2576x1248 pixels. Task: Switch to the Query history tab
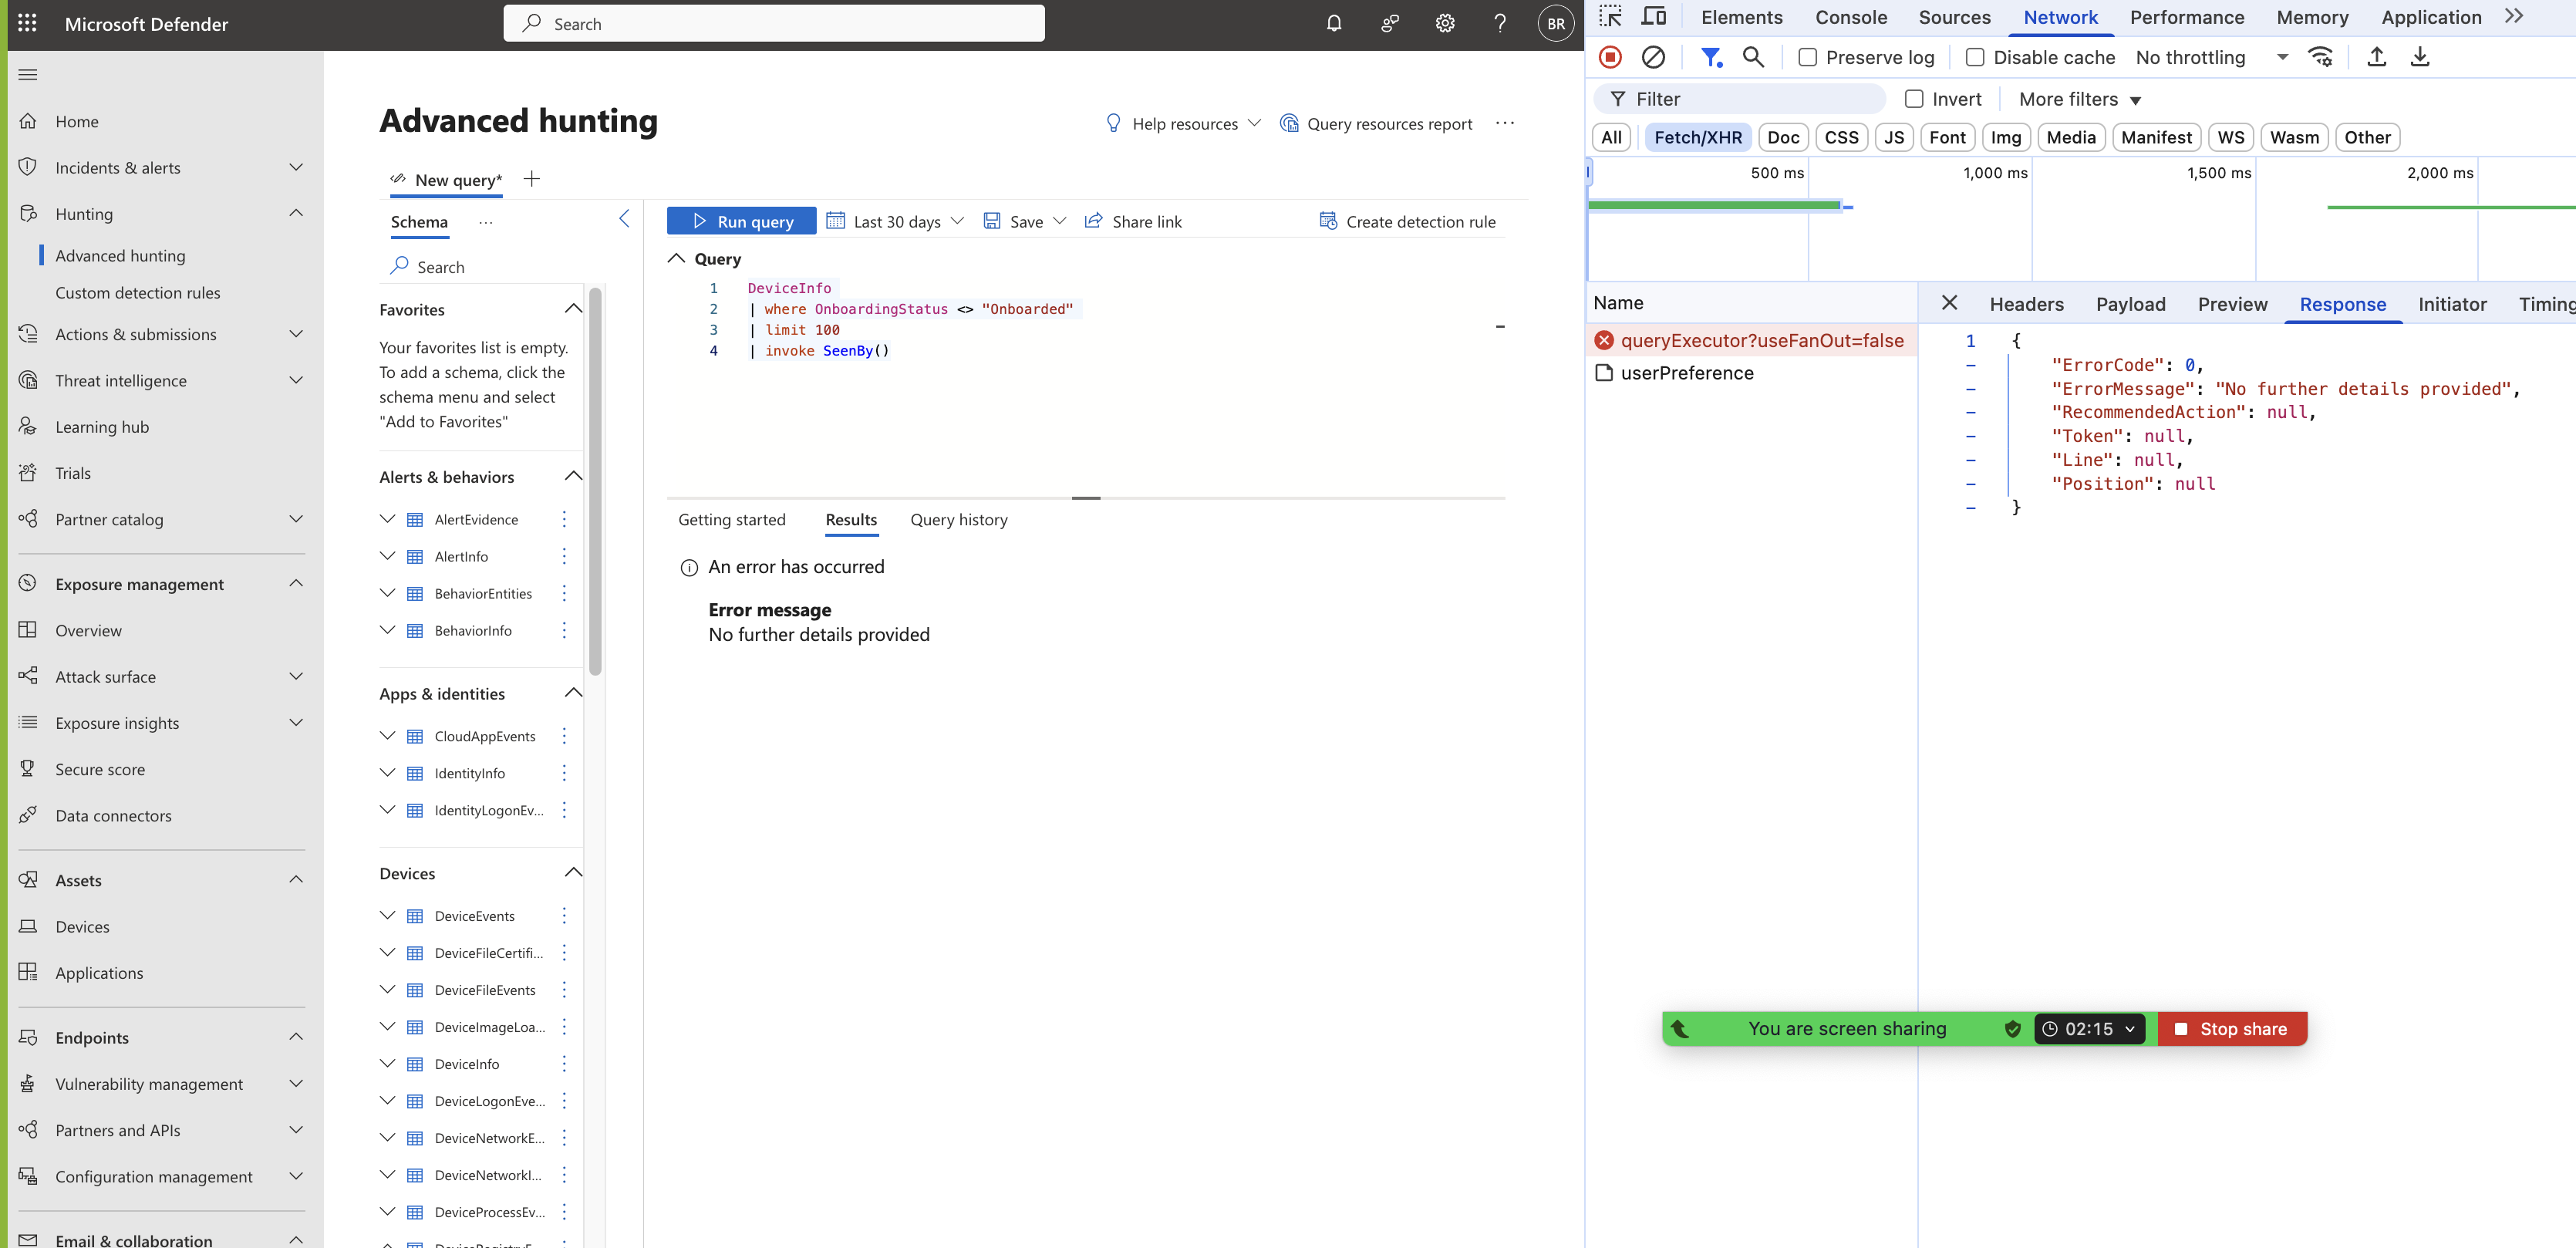pyautogui.click(x=959, y=519)
